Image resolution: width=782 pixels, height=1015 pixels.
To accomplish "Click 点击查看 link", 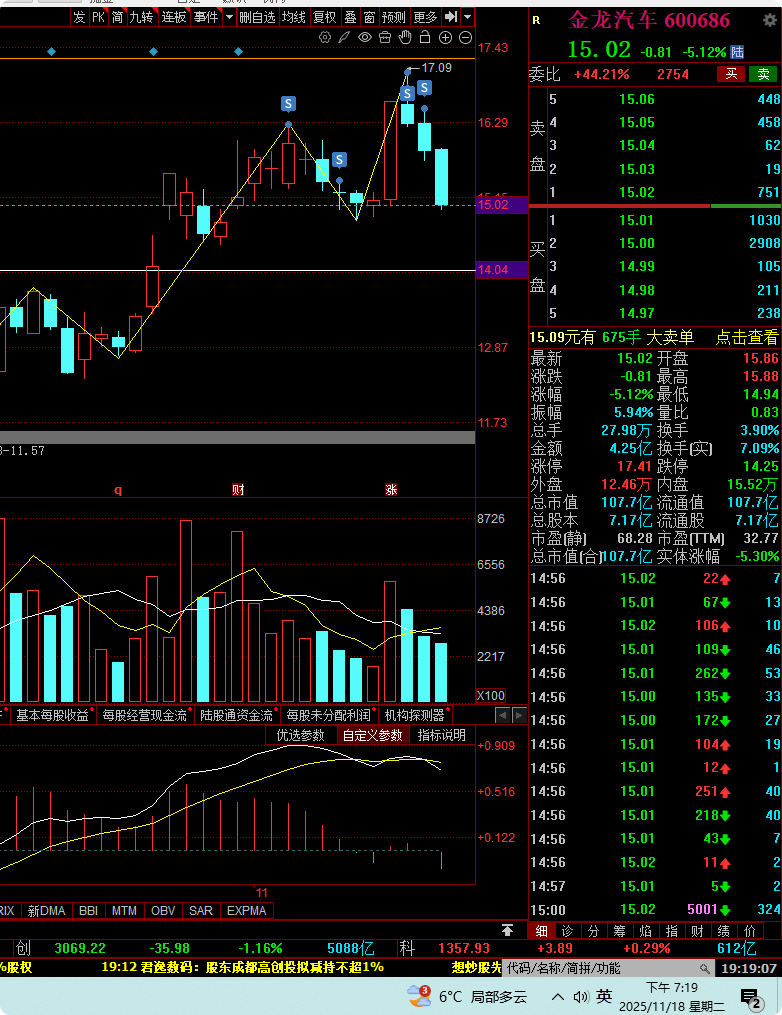I will (x=746, y=337).
